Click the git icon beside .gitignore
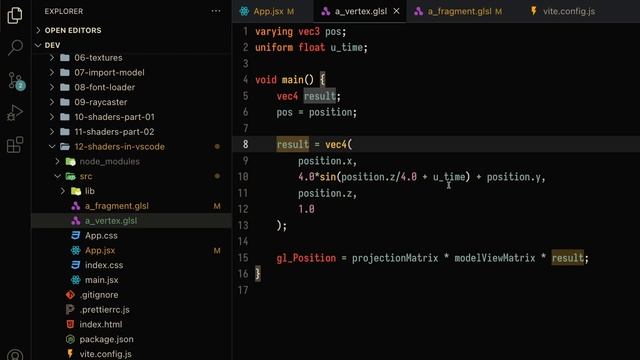Image resolution: width=640 pixels, height=360 pixels. pyautogui.click(x=70, y=295)
